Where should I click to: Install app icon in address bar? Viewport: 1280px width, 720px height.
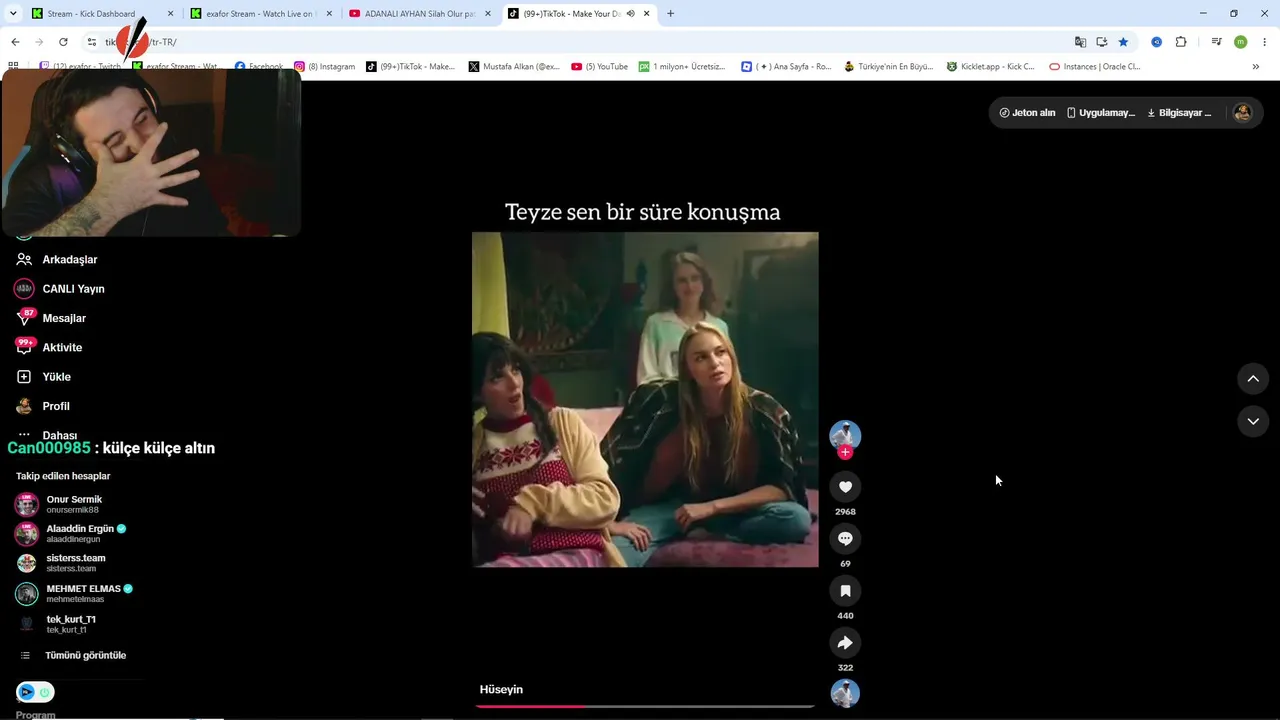click(x=1102, y=42)
